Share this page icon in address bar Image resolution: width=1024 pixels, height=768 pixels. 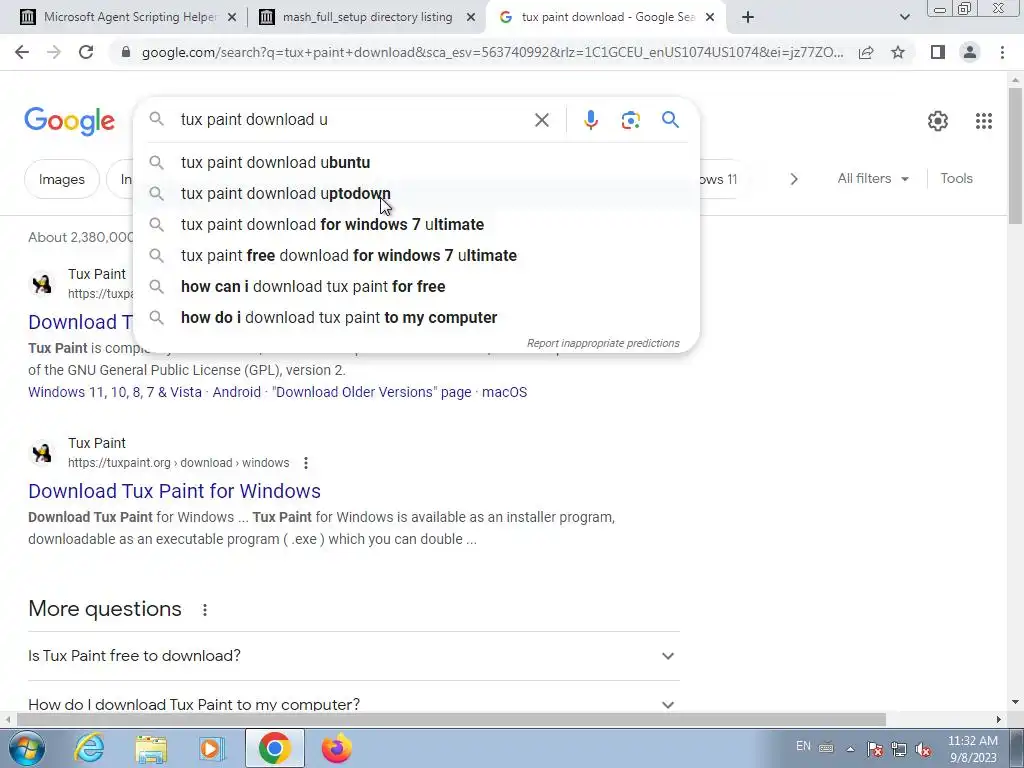click(x=866, y=52)
